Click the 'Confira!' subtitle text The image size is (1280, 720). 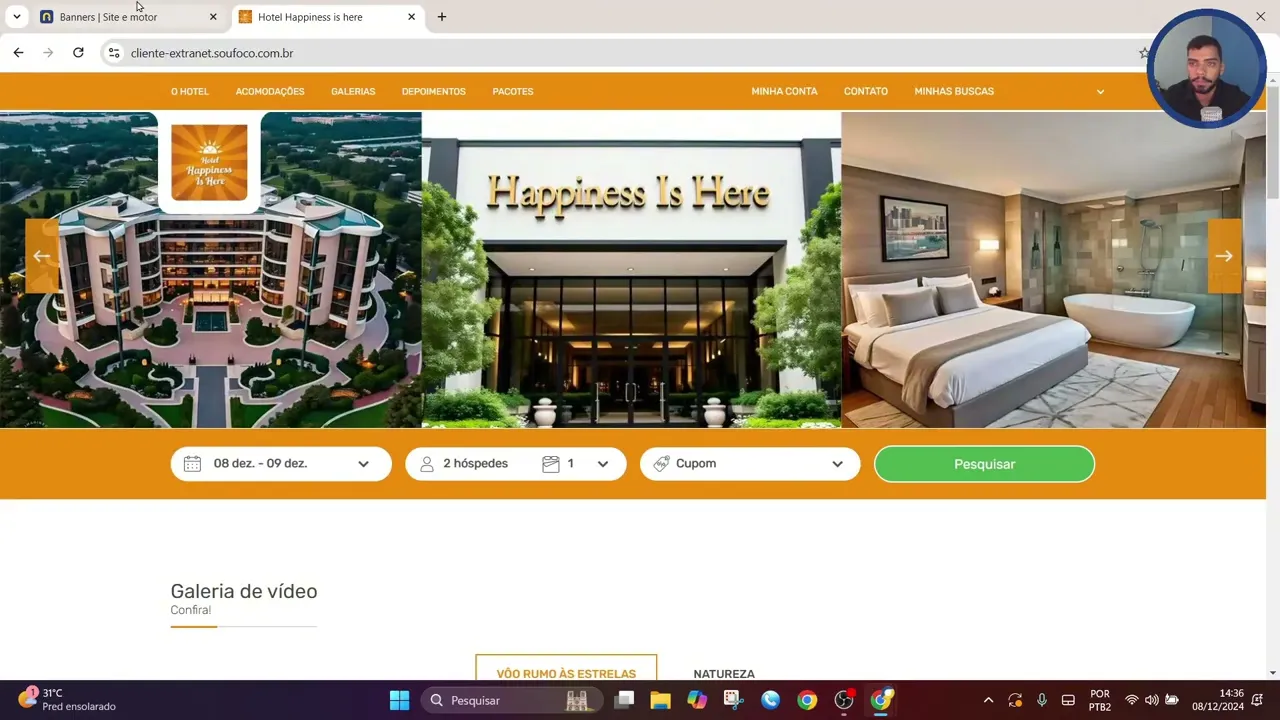point(191,610)
